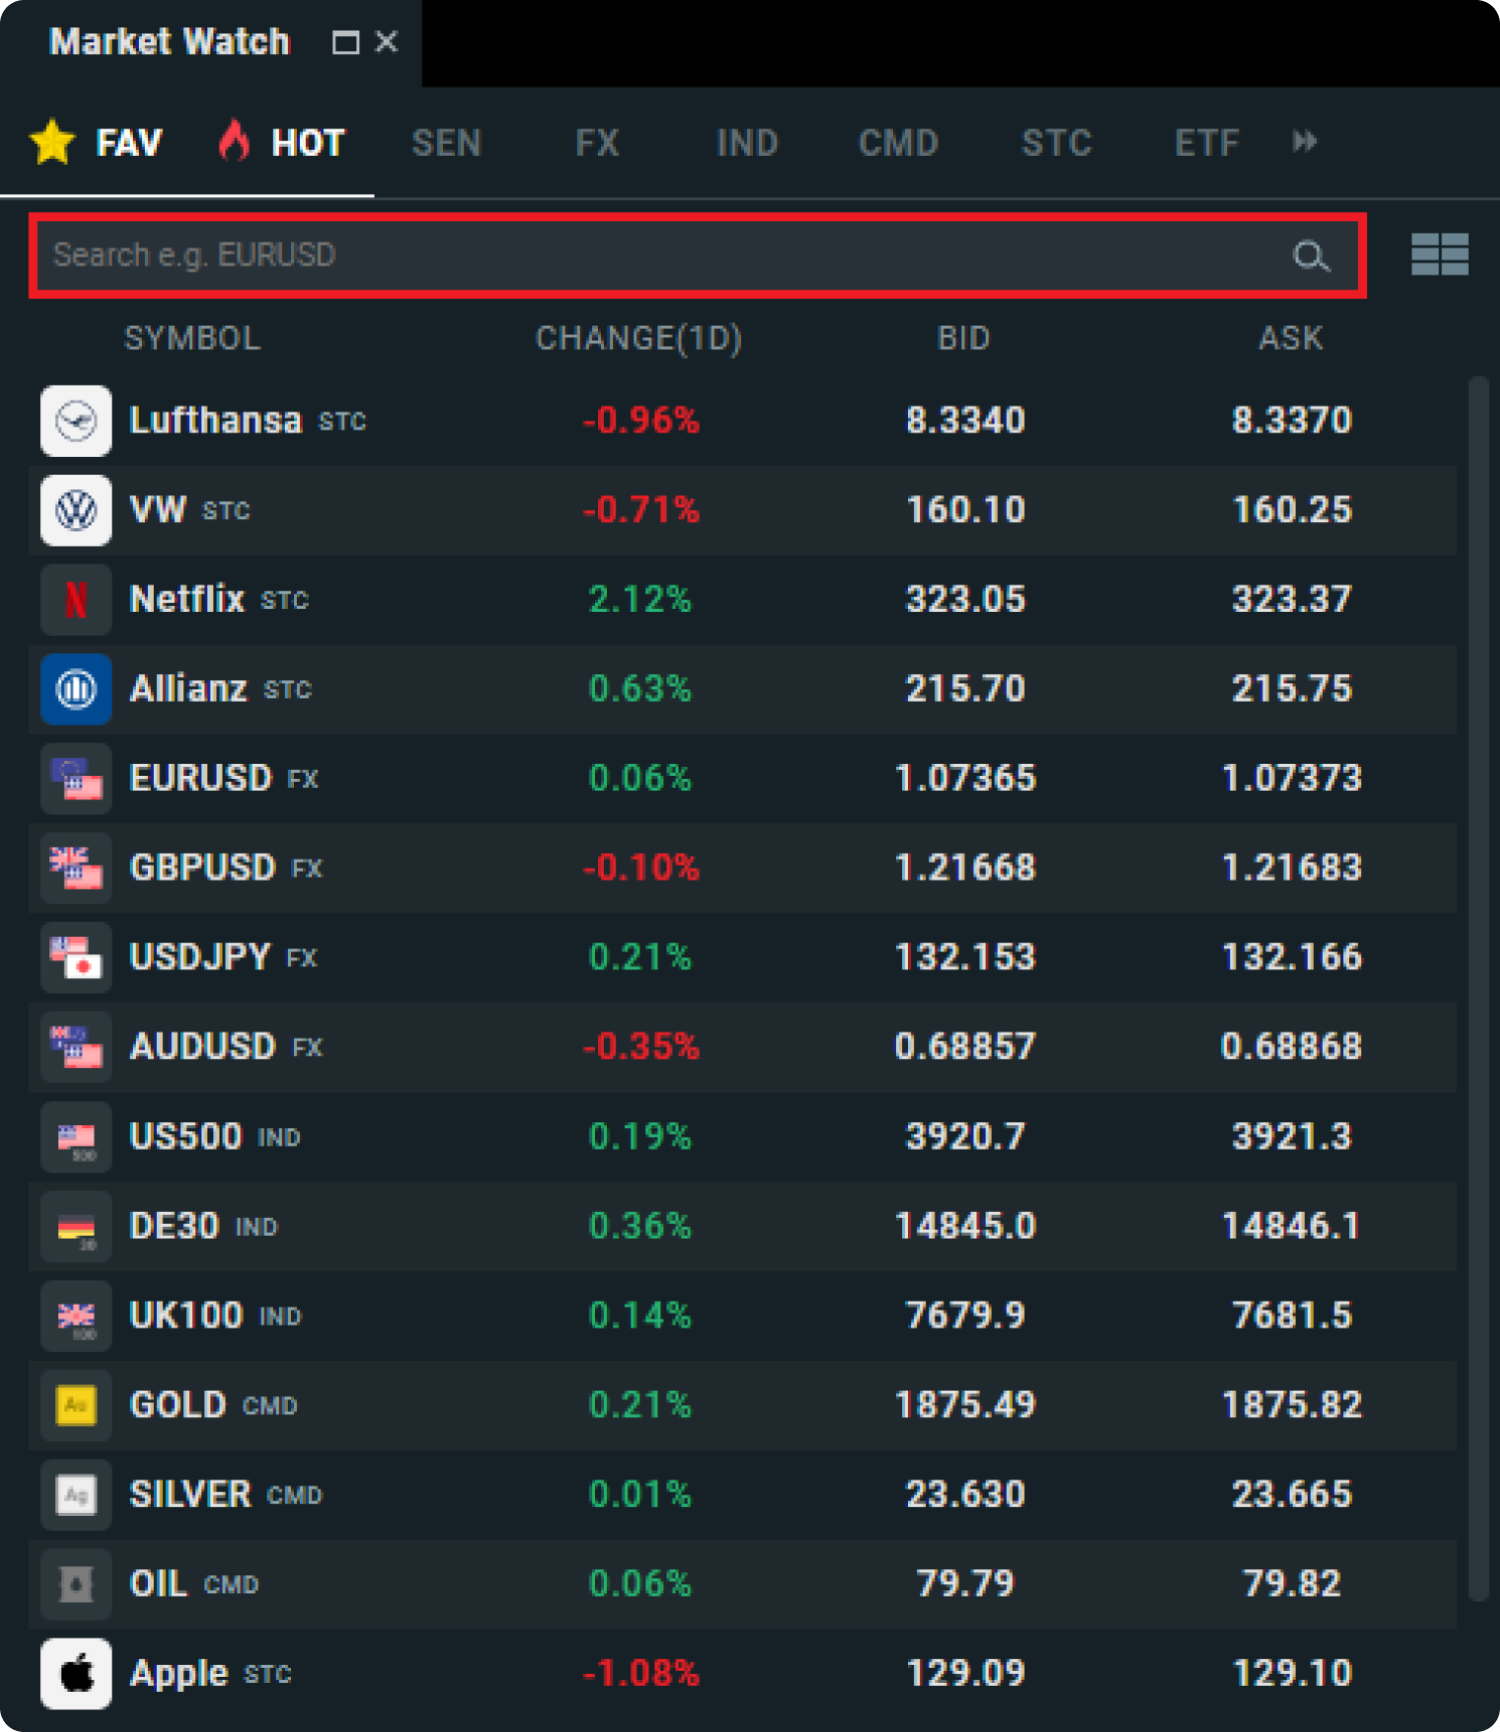Maximize the Market Watch panel

click(x=346, y=42)
